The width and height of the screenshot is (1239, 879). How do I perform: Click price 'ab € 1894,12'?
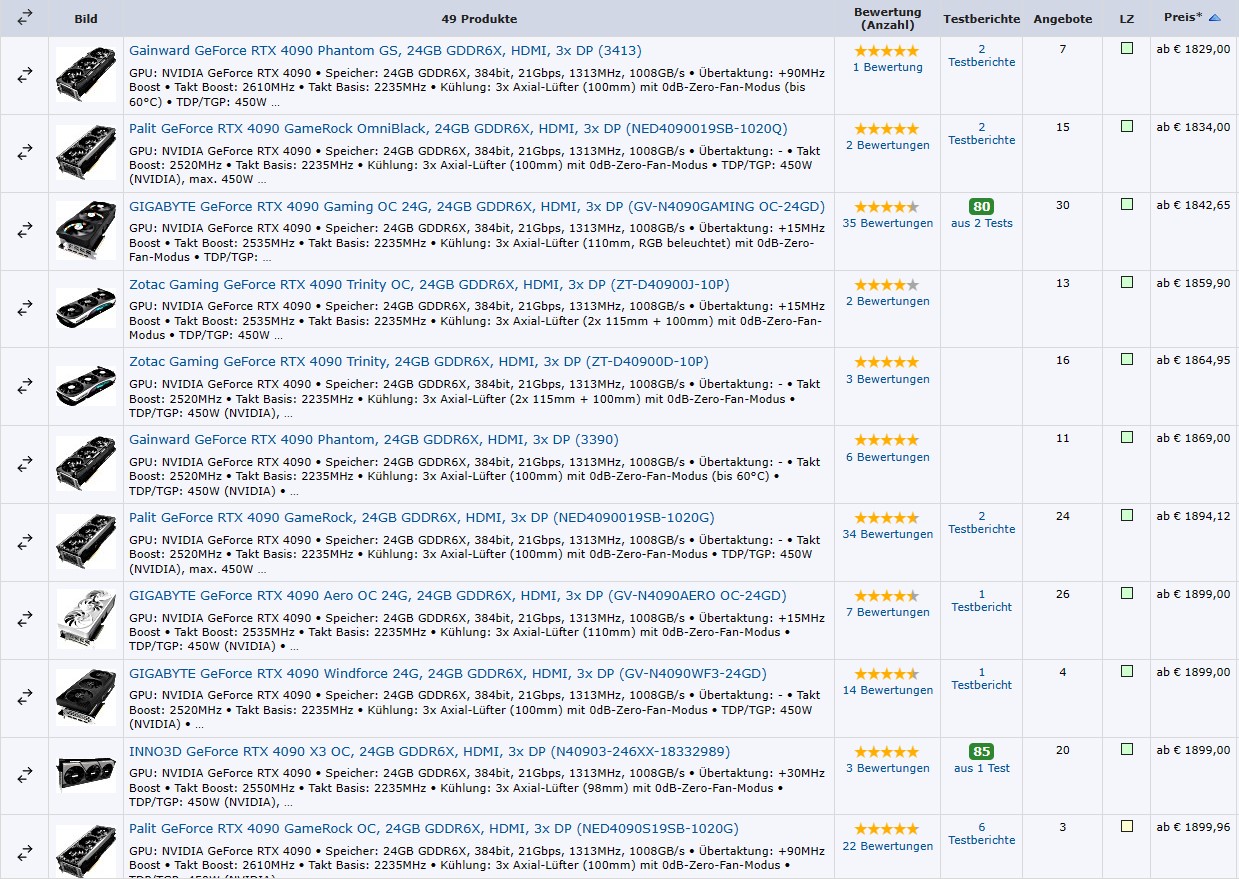pos(1194,516)
